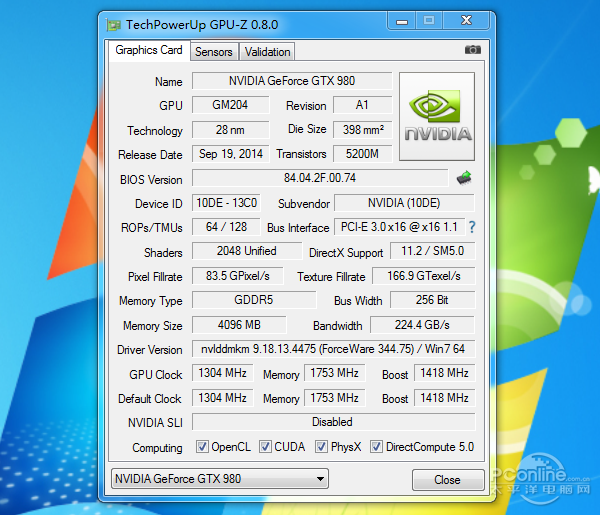600x515 pixels.
Task: Click the Shaders field 2048 Unified
Action: coord(247,251)
